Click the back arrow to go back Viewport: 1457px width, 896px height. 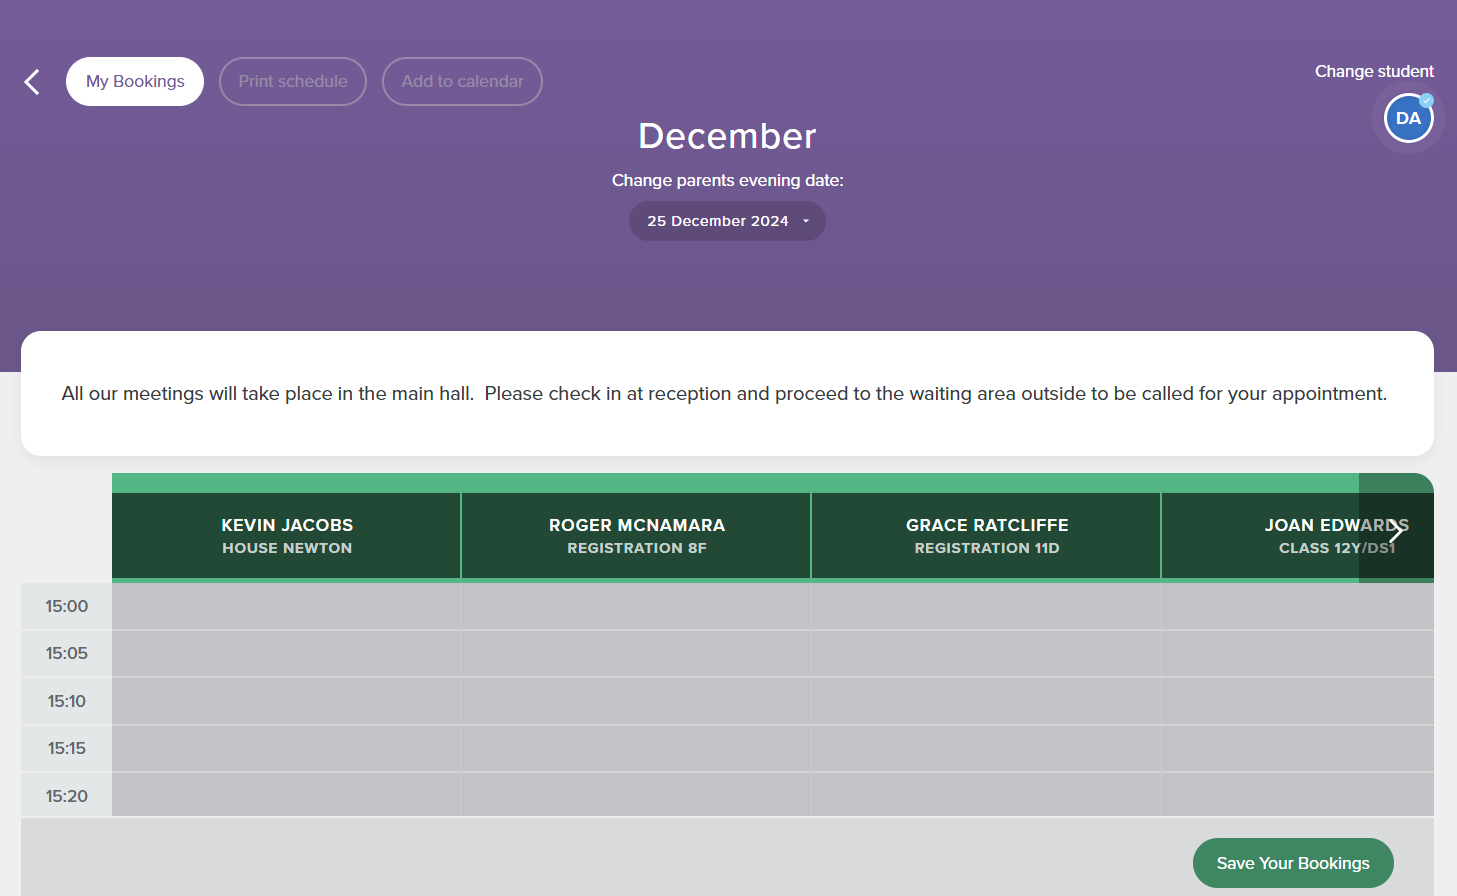coord(31,81)
